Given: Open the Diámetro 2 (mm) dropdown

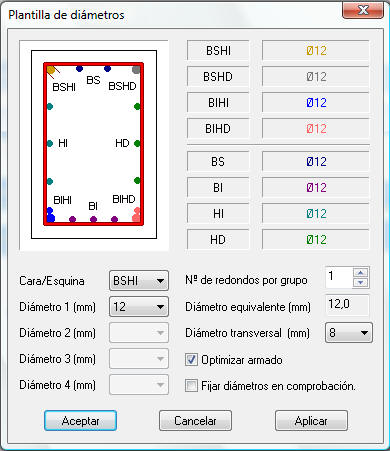Looking at the screenshot, I should point(139,333).
